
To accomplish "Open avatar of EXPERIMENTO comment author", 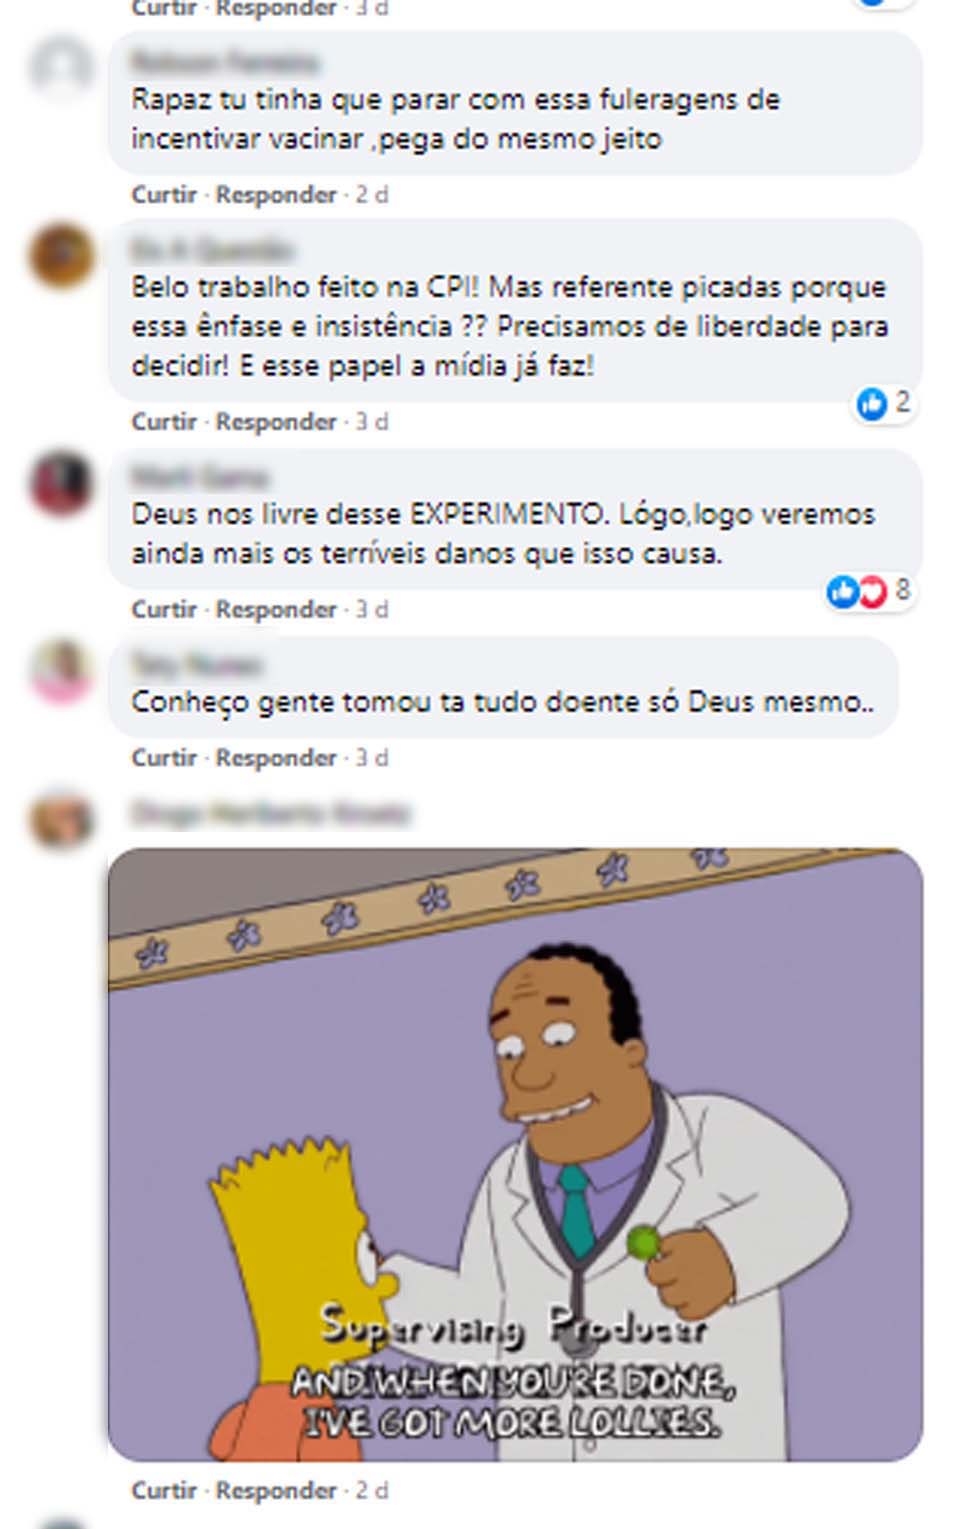I will click(x=62, y=483).
